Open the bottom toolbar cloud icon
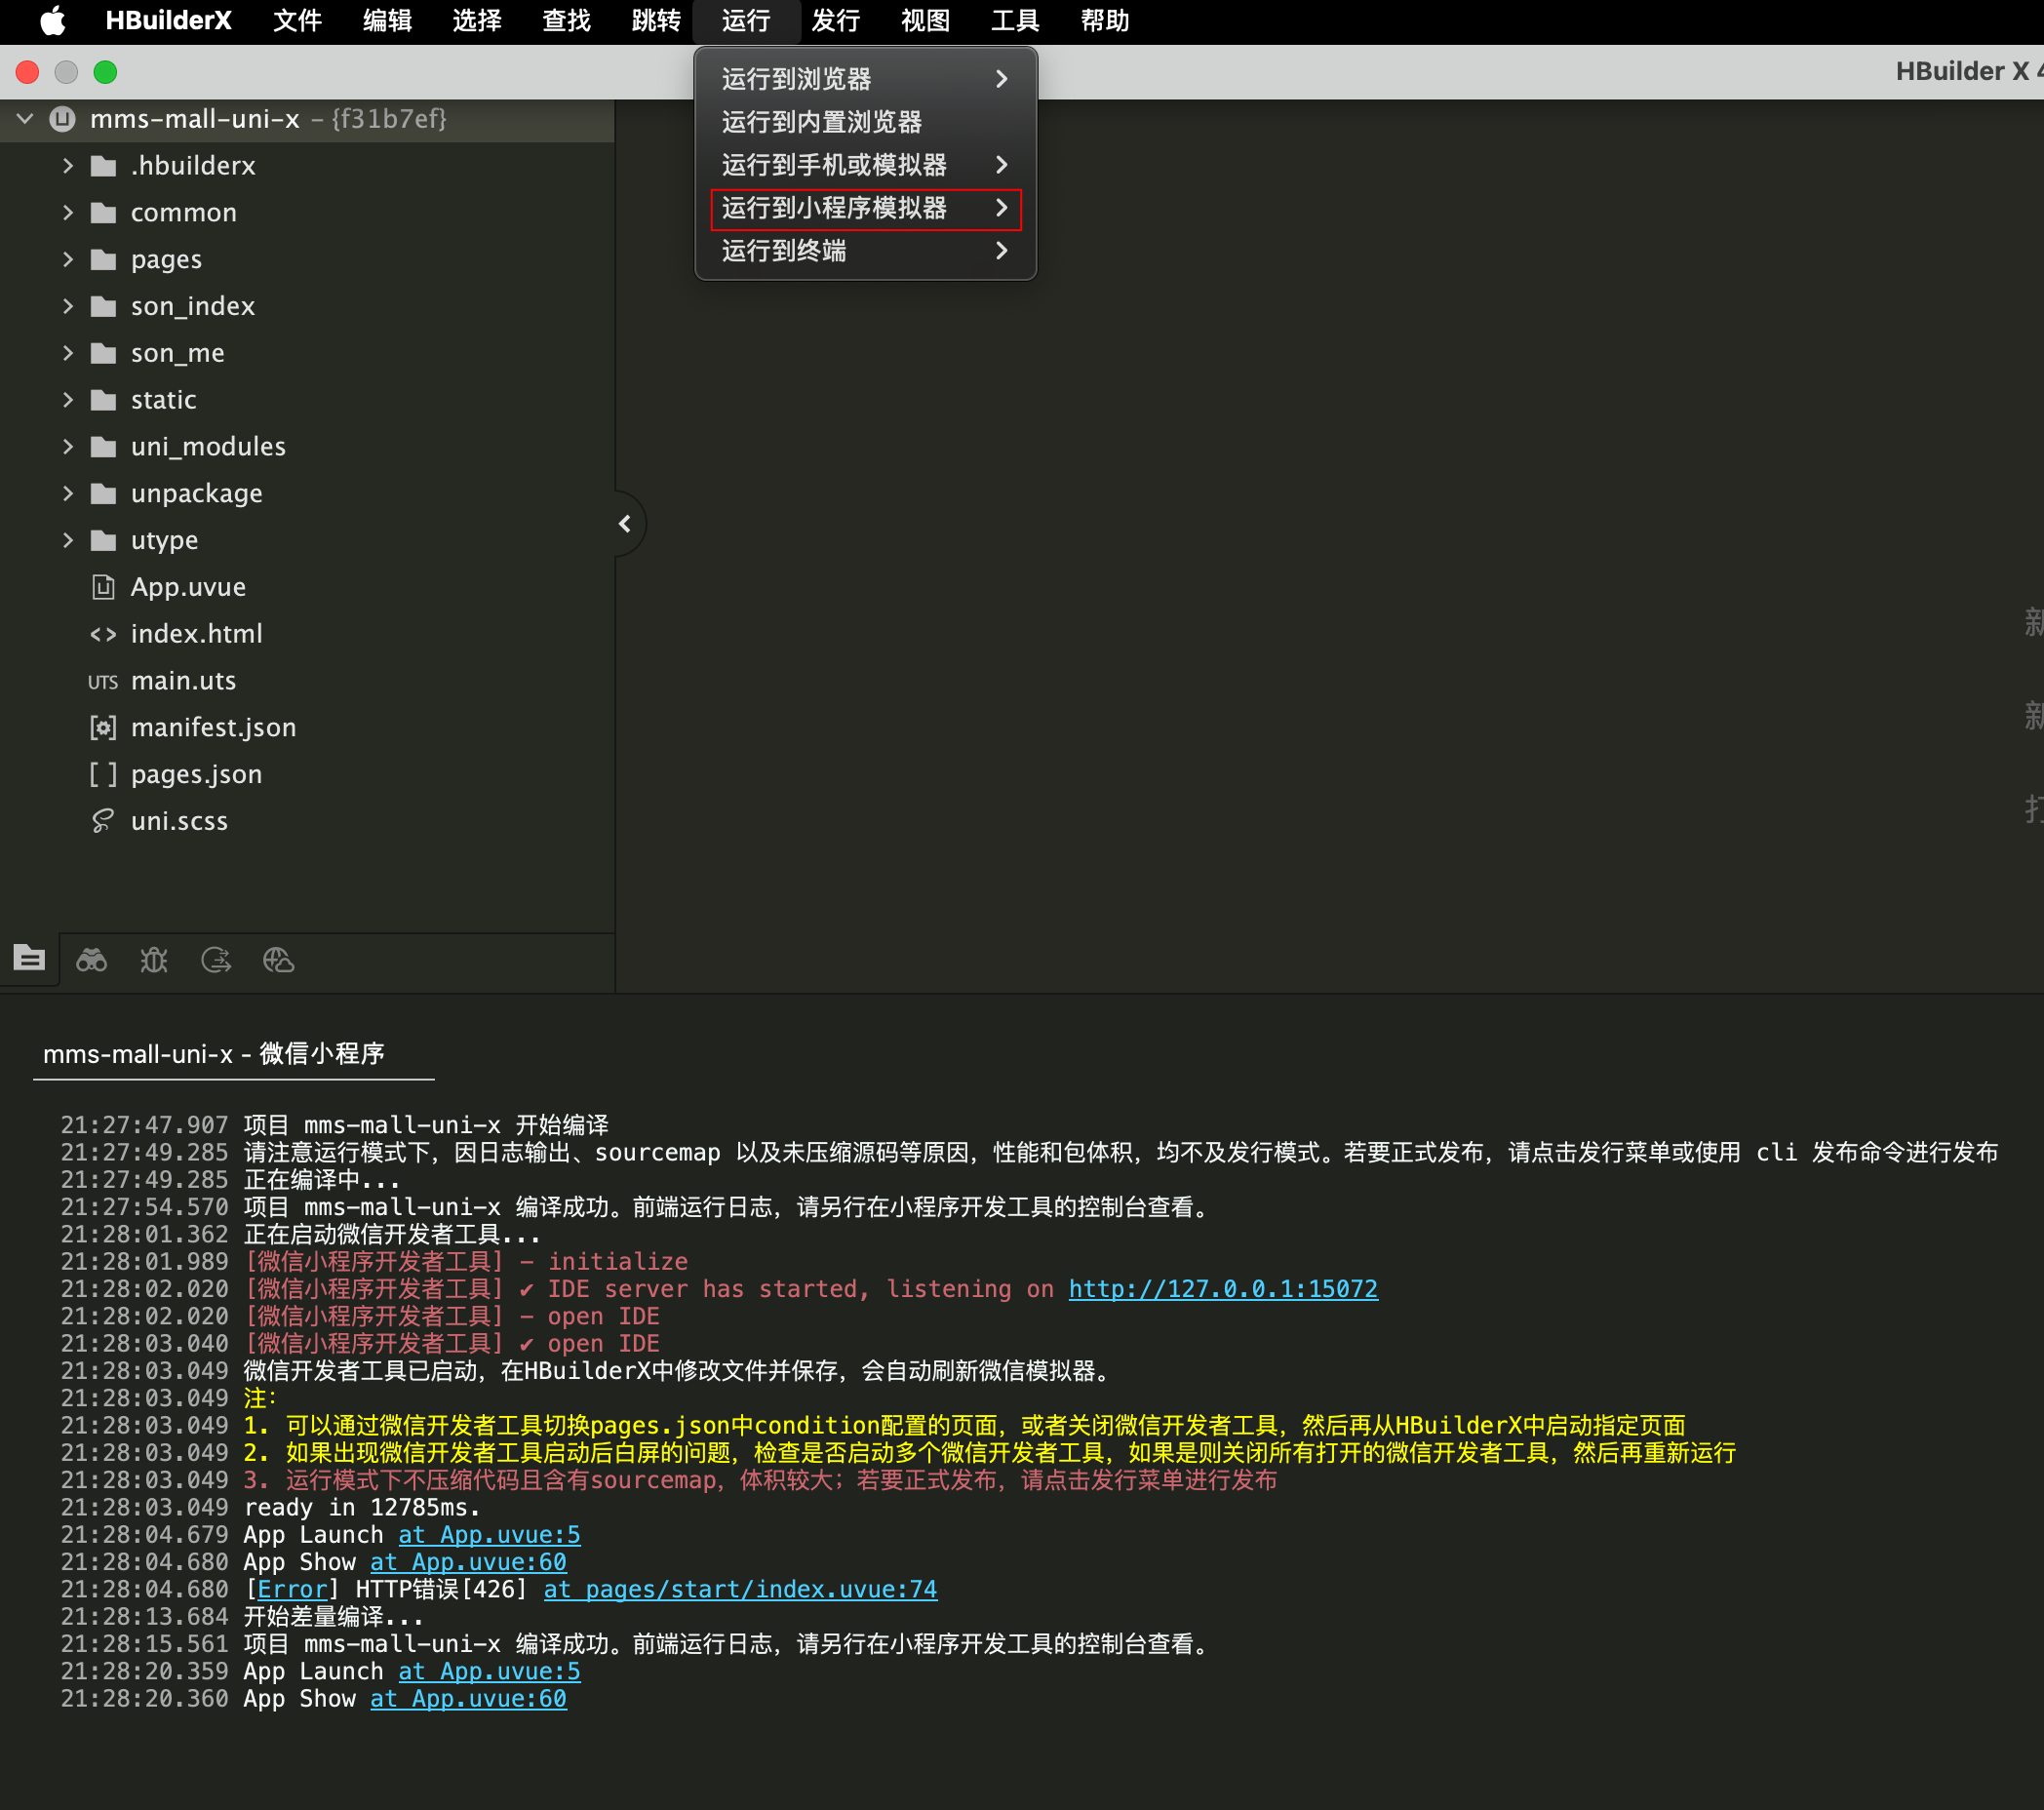The width and height of the screenshot is (2044, 1810). pos(278,960)
